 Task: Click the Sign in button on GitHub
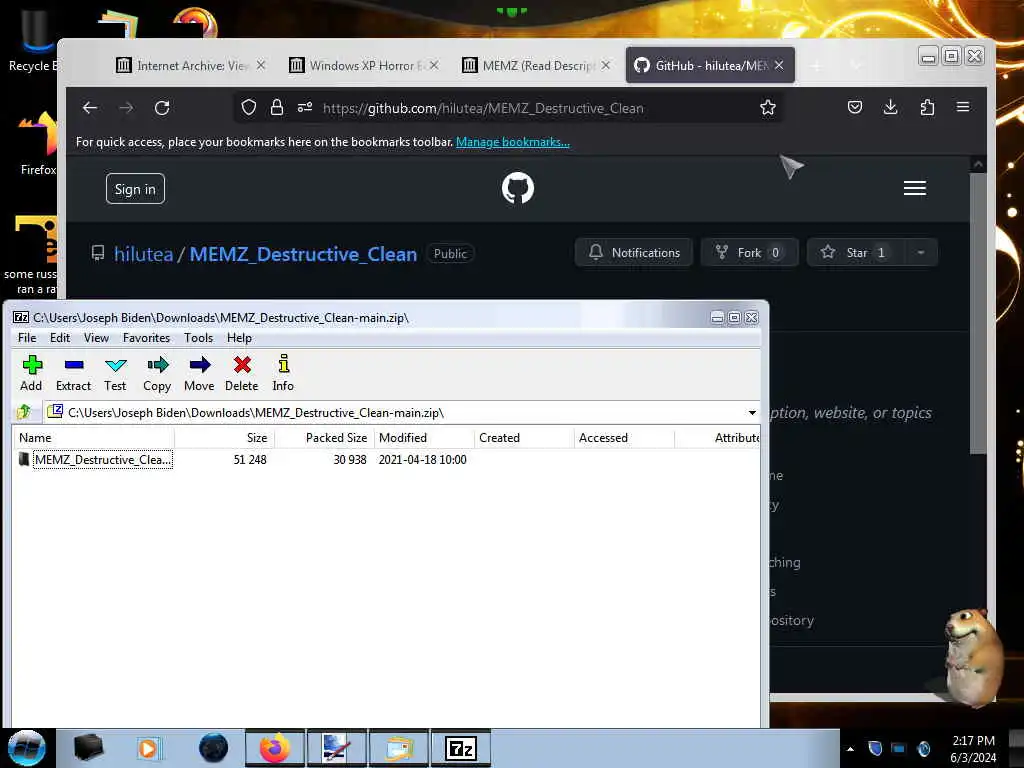(x=135, y=189)
